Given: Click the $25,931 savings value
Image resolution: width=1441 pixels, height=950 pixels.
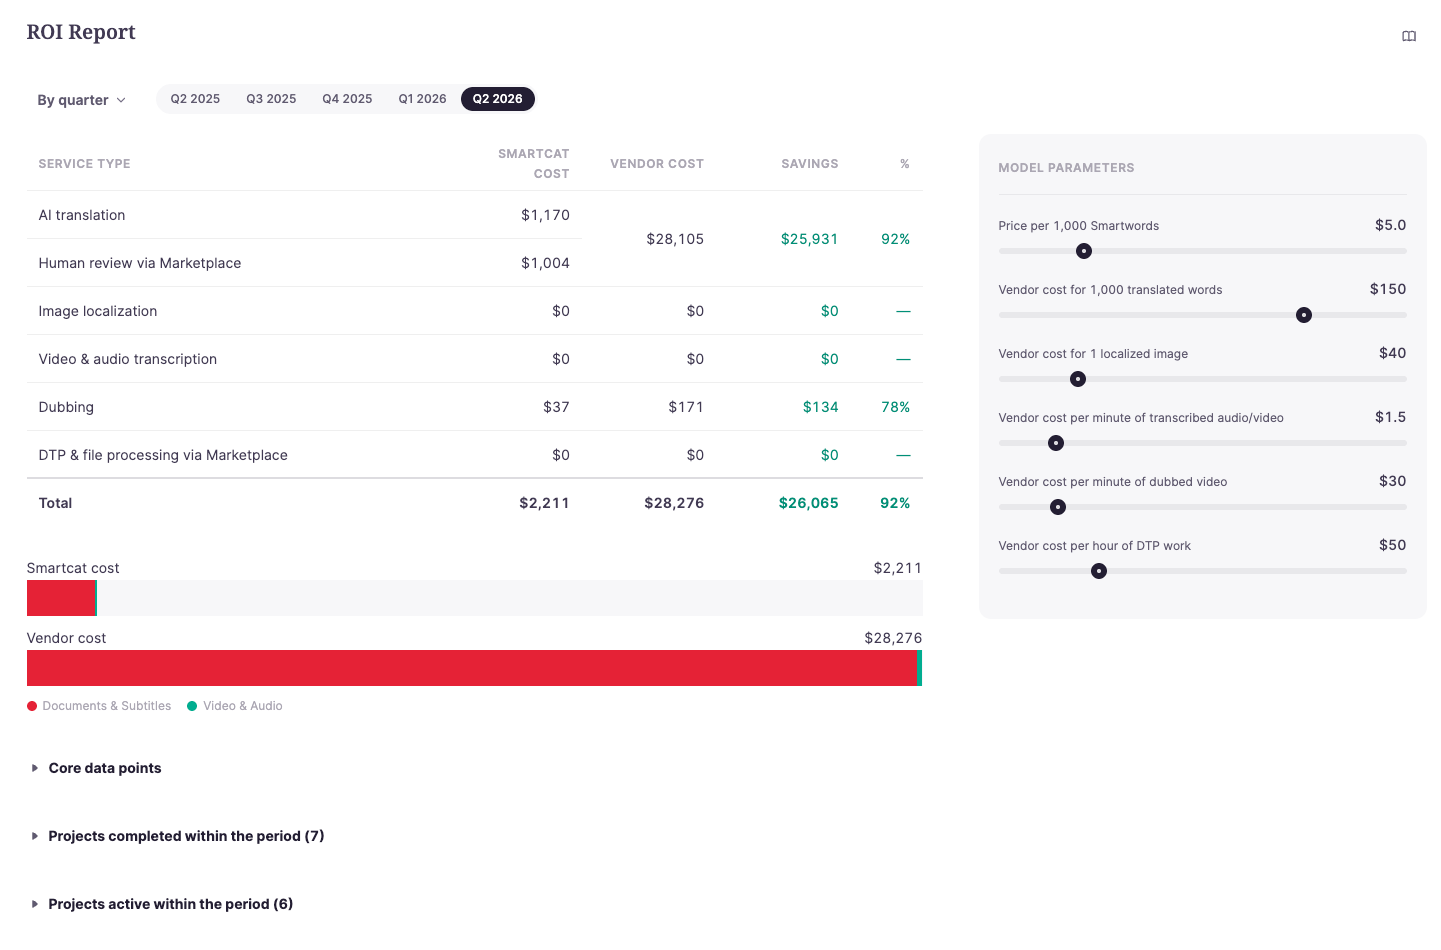Looking at the screenshot, I should pyautogui.click(x=809, y=239).
